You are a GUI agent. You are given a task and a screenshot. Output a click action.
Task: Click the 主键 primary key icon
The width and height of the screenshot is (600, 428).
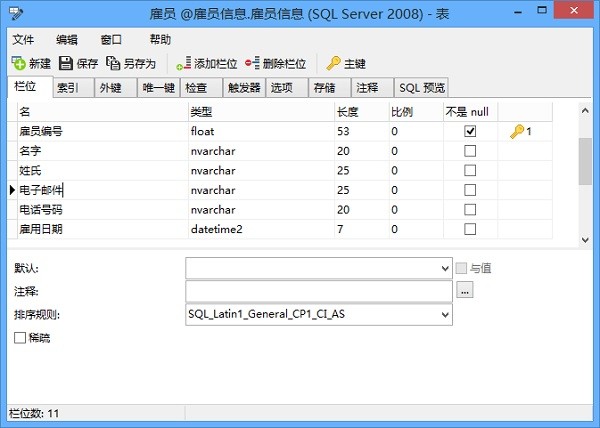pos(333,63)
